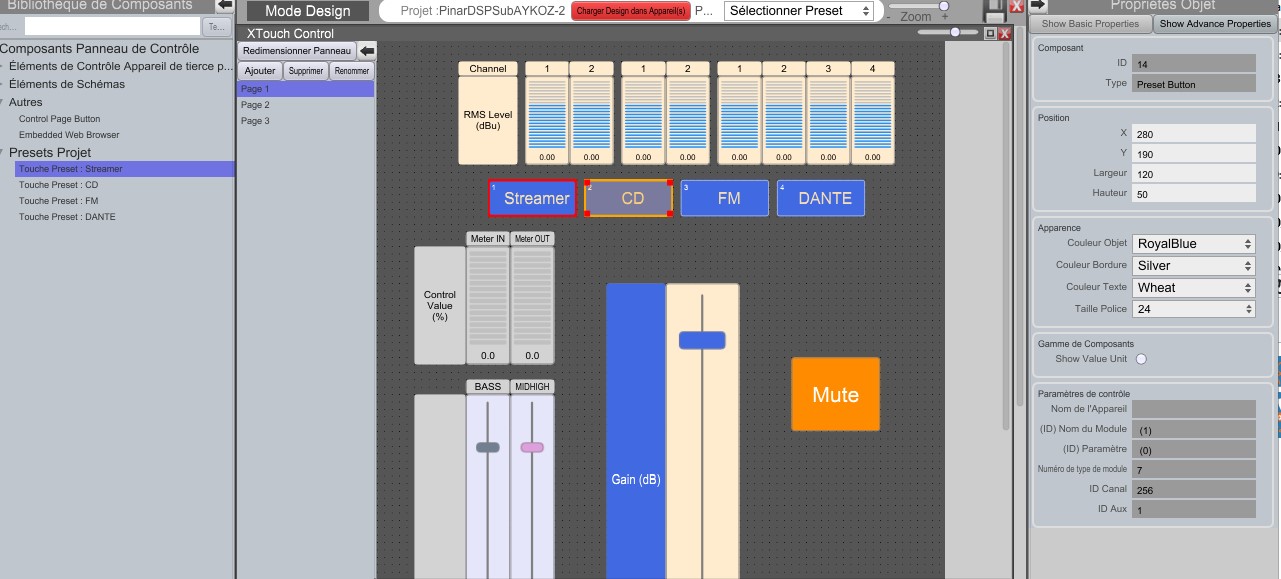1281x579 pixels.
Task: Select the DANTE preset button on canvas
Action: [821, 198]
